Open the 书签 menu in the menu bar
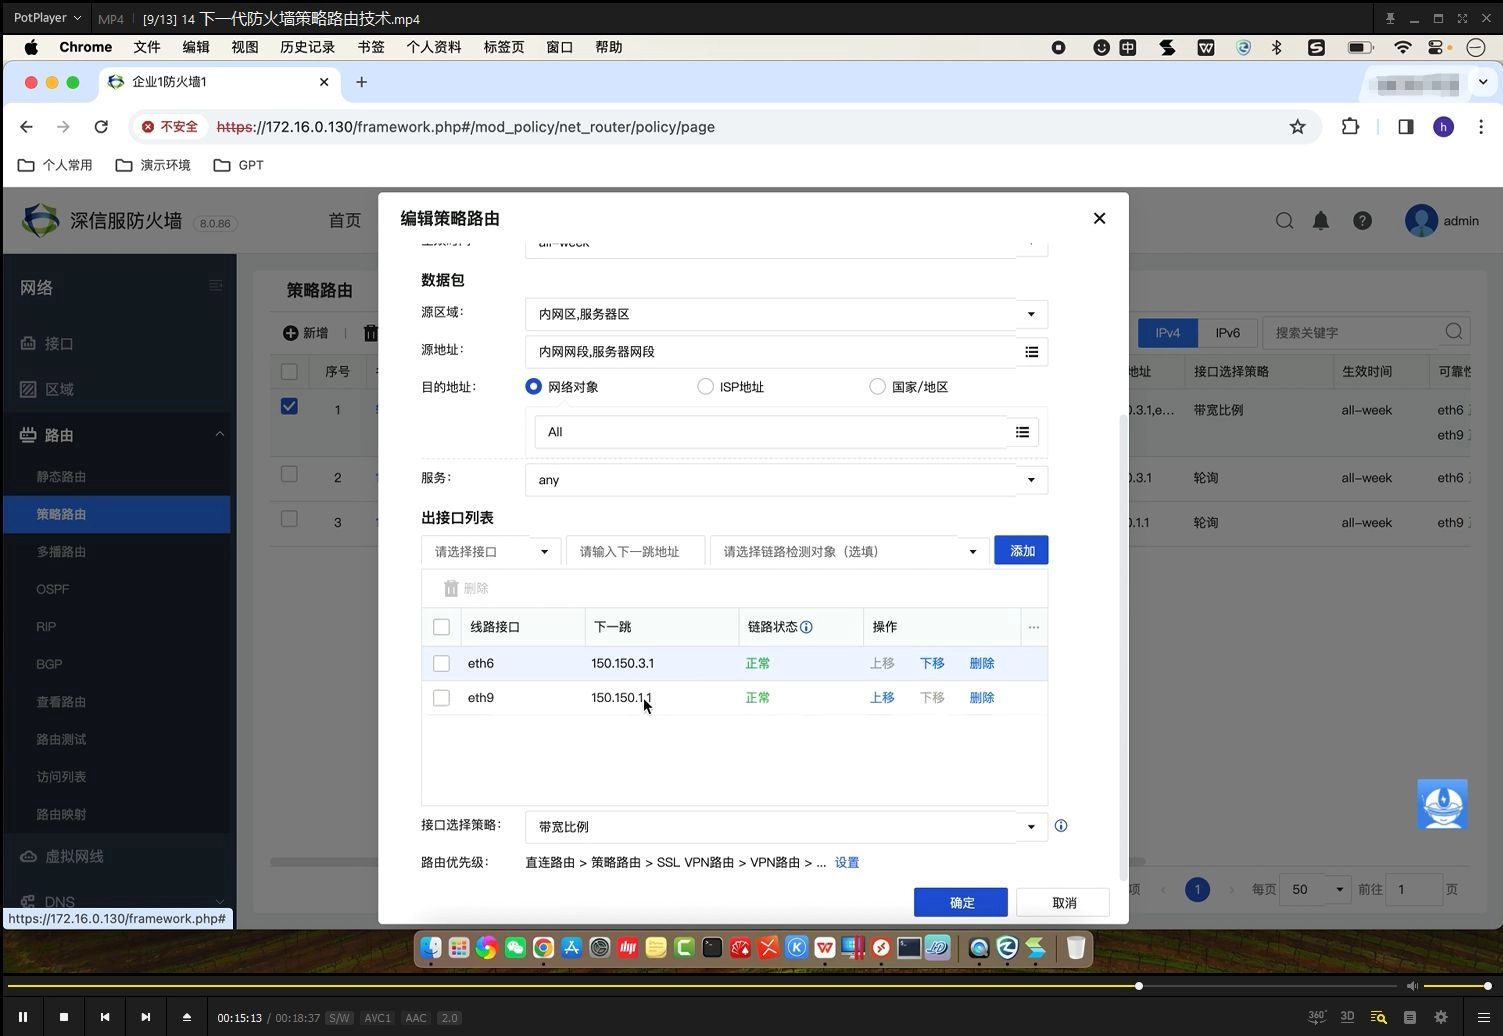Viewport: 1503px width, 1036px height. coord(370,46)
